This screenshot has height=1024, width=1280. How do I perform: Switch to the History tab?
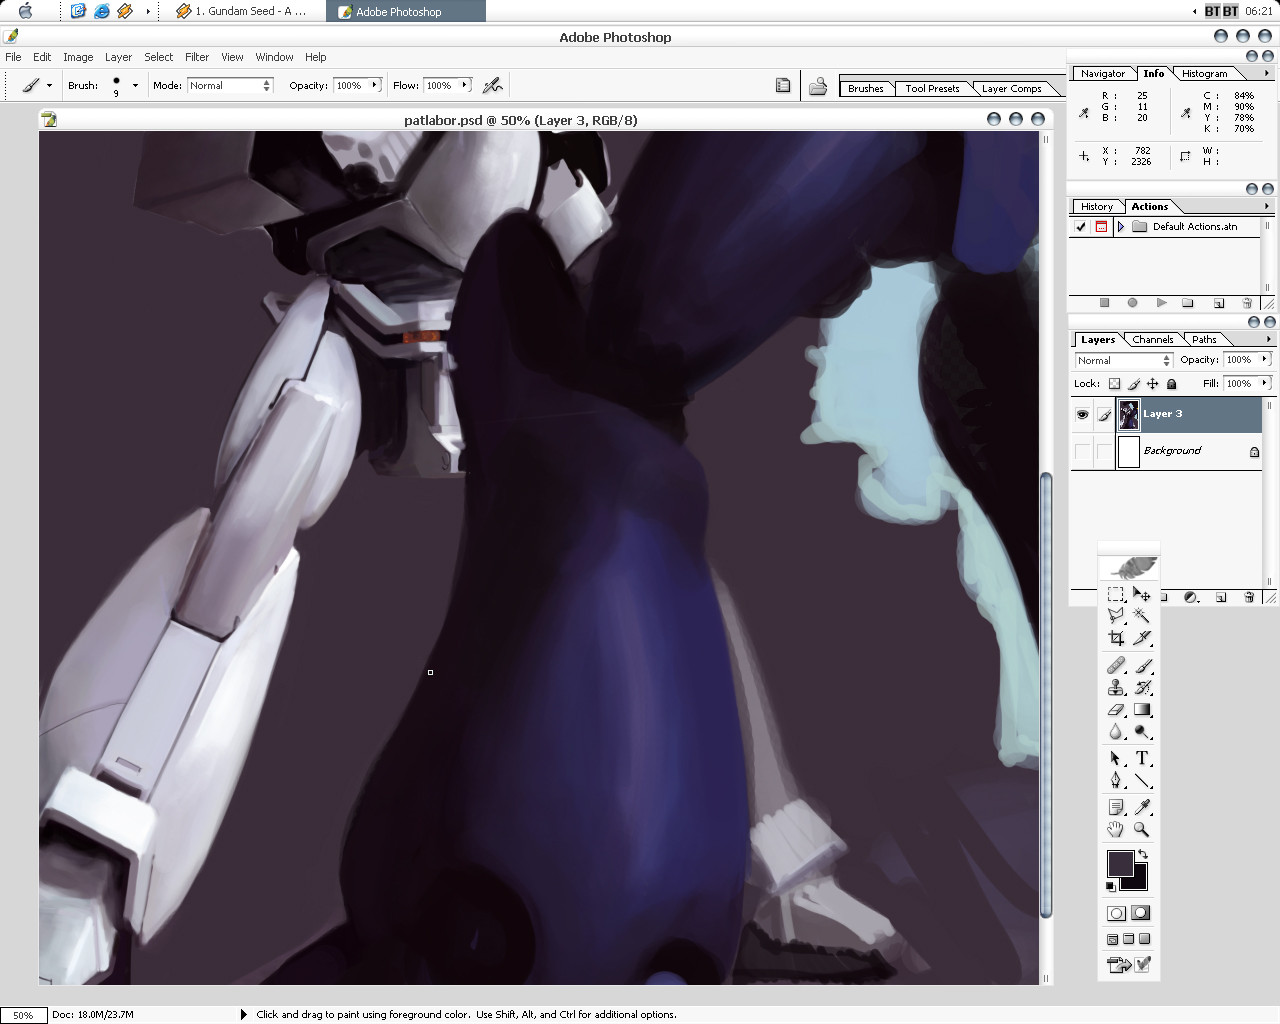(1097, 207)
